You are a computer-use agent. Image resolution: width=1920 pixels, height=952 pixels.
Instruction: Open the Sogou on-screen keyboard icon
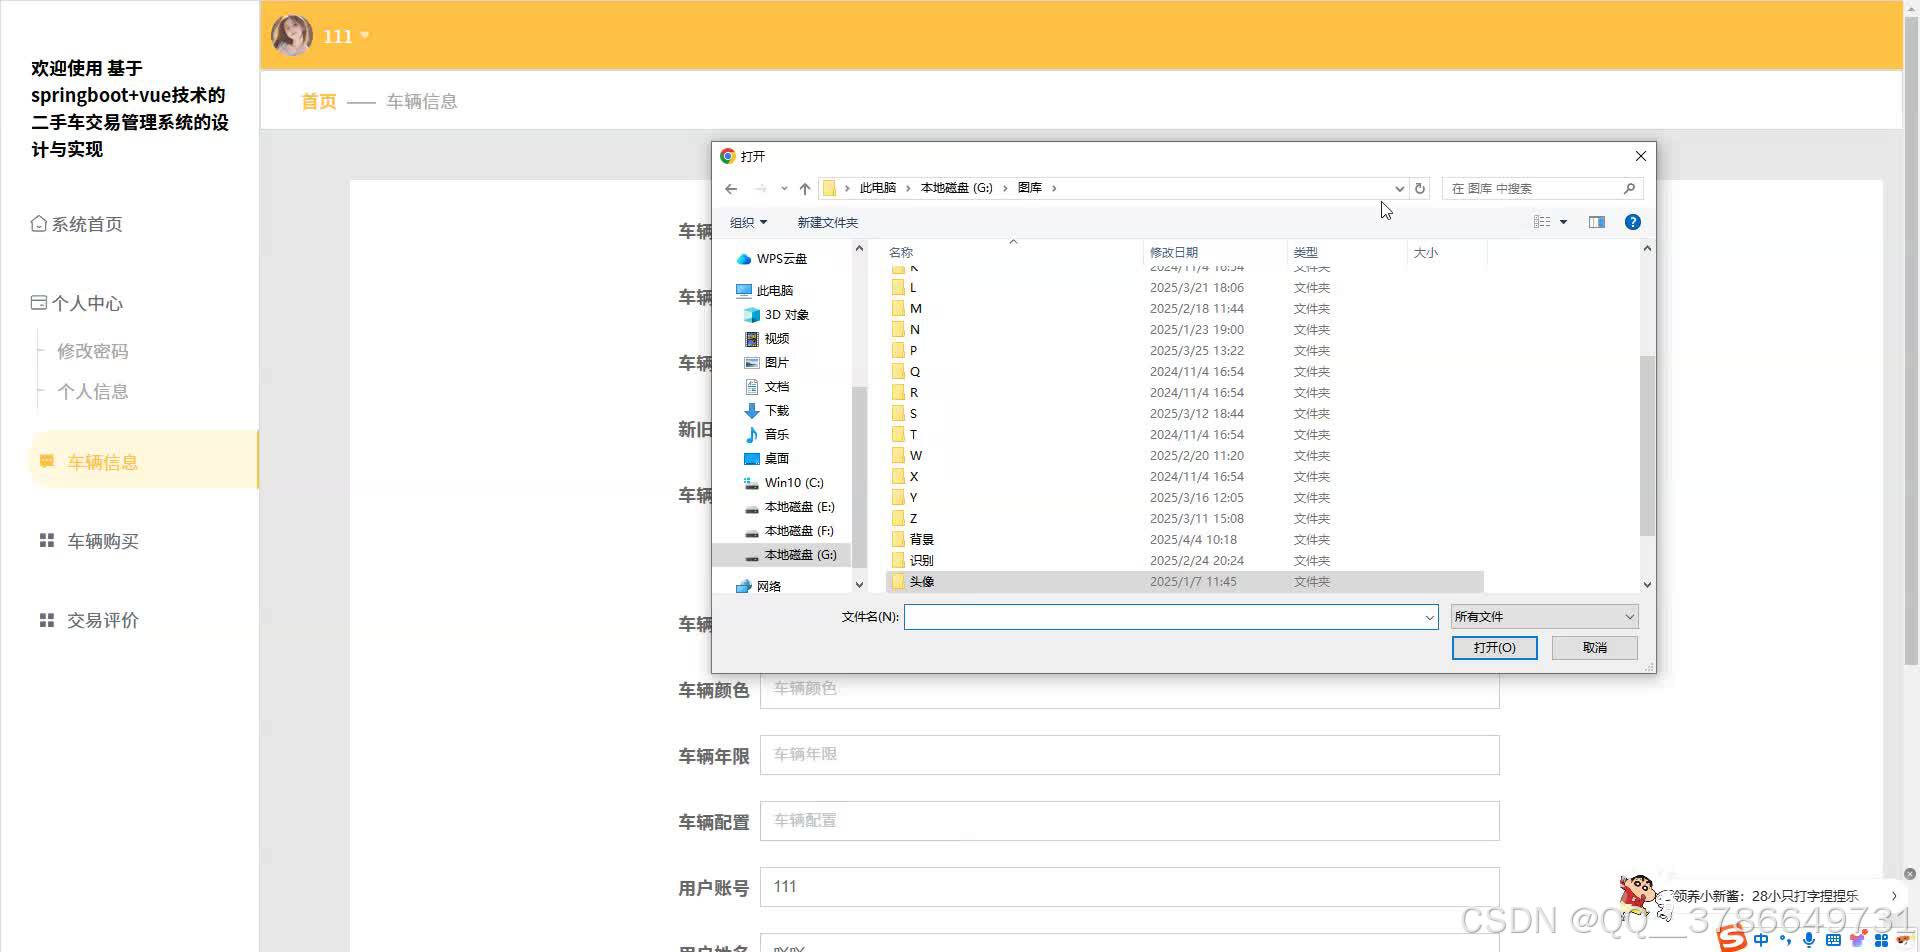coord(1834,940)
